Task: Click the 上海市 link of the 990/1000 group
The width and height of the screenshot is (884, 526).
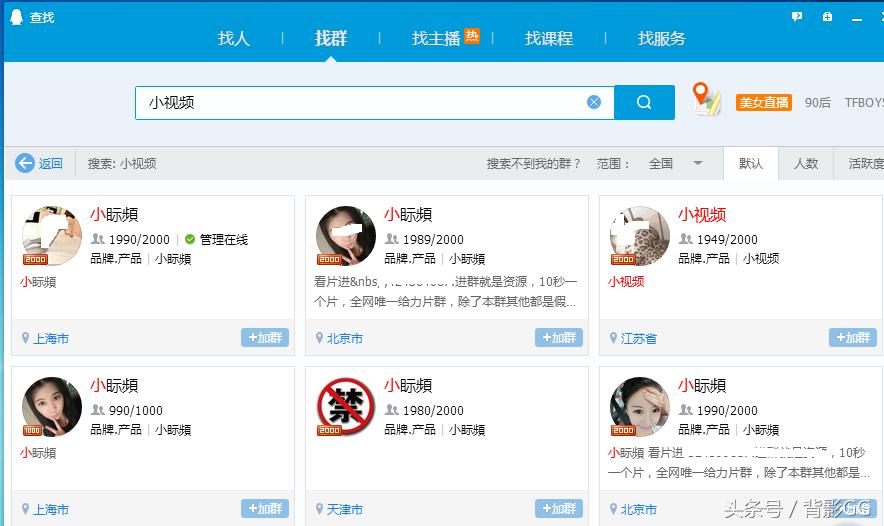Action: click(51, 509)
